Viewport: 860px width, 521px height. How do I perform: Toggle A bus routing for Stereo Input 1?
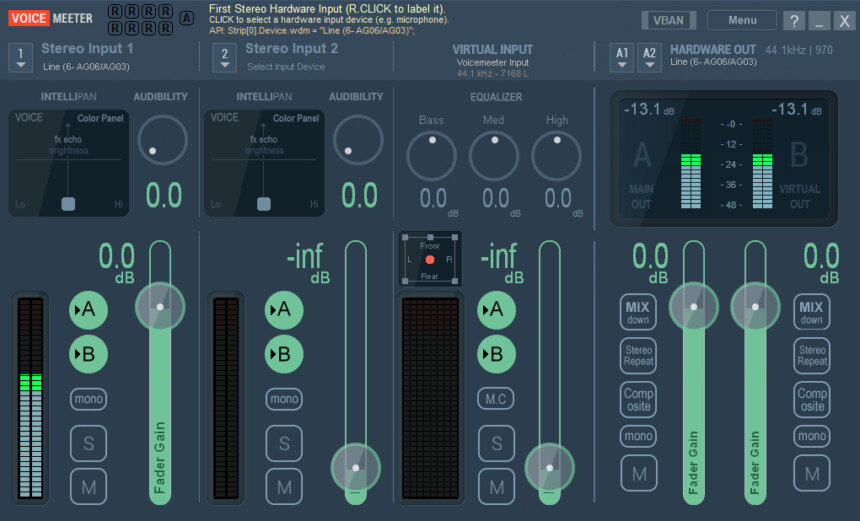88,310
